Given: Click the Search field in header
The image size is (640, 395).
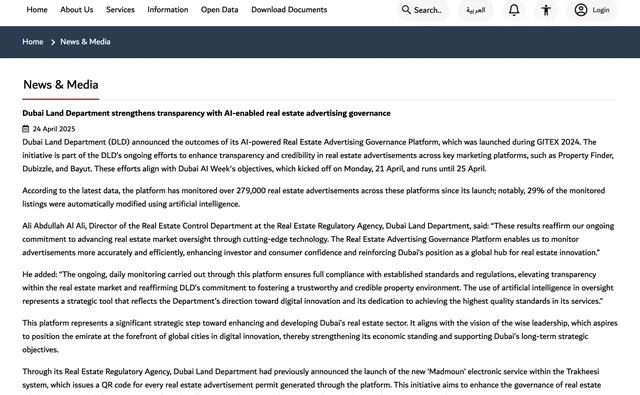Looking at the screenshot, I should click(x=422, y=10).
